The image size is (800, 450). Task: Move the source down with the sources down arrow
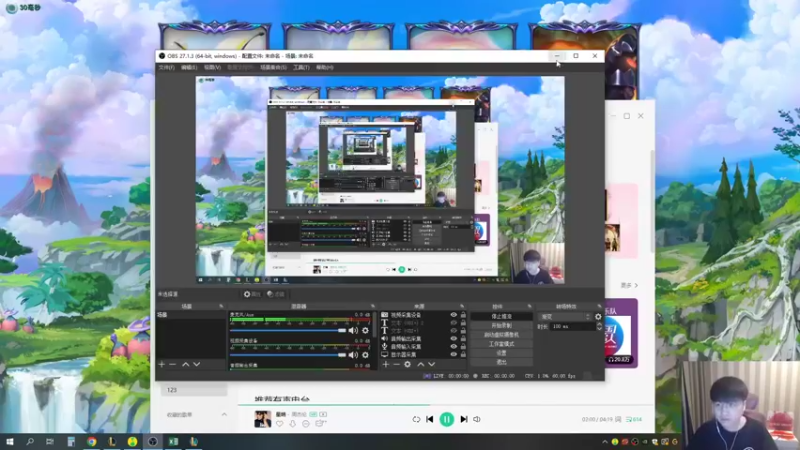432,364
